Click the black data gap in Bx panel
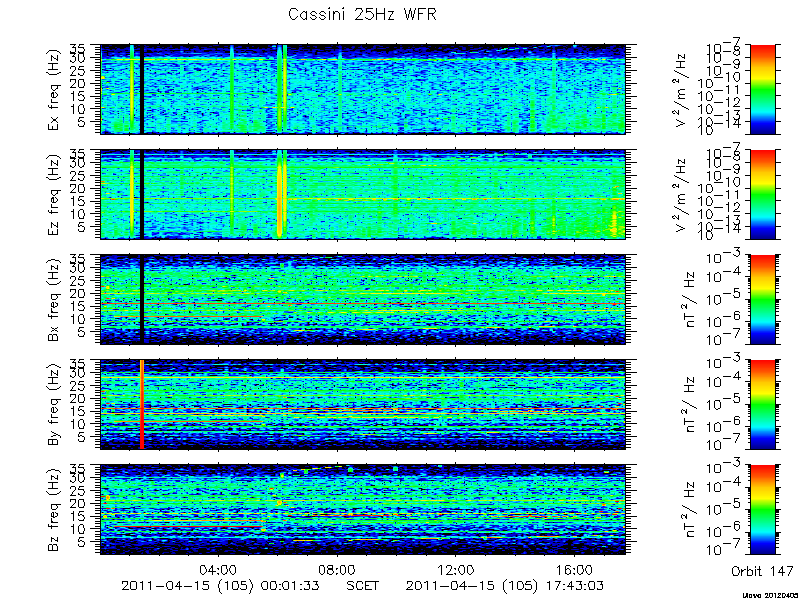The width and height of the screenshot is (800, 600). [x=142, y=299]
